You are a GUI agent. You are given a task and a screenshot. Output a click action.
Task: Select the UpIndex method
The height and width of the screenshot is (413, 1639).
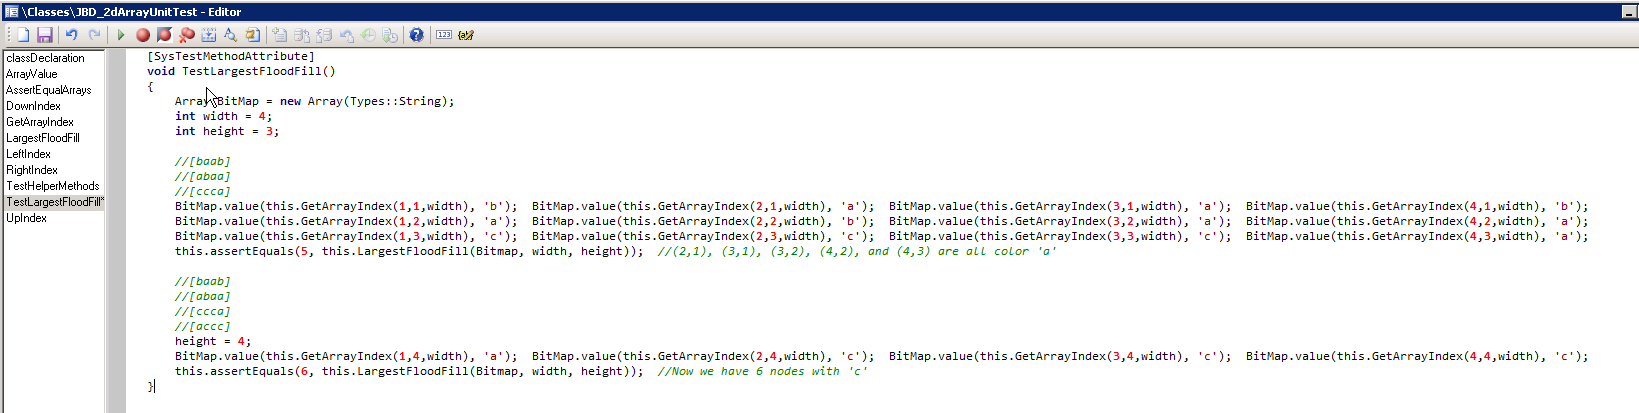tap(27, 218)
